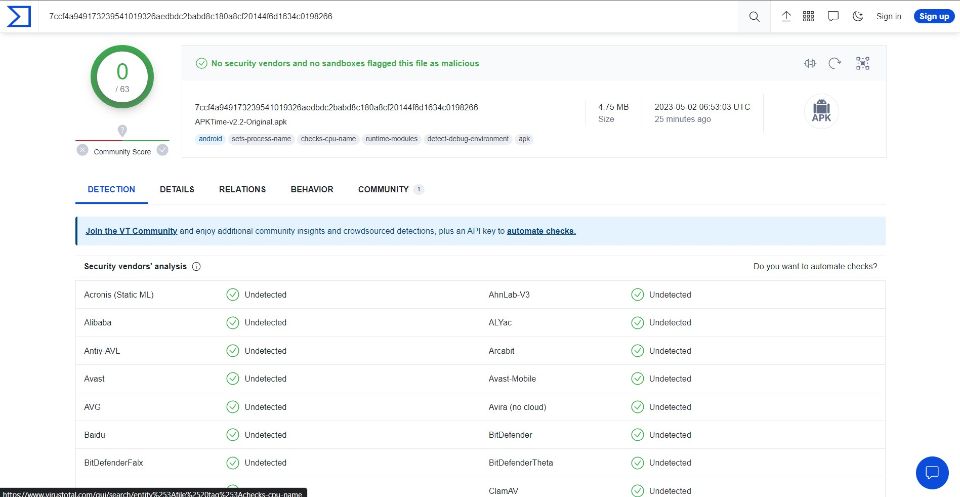The width and height of the screenshot is (960, 497).
Task: Click the detect-debug-environment tag
Action: (x=468, y=139)
